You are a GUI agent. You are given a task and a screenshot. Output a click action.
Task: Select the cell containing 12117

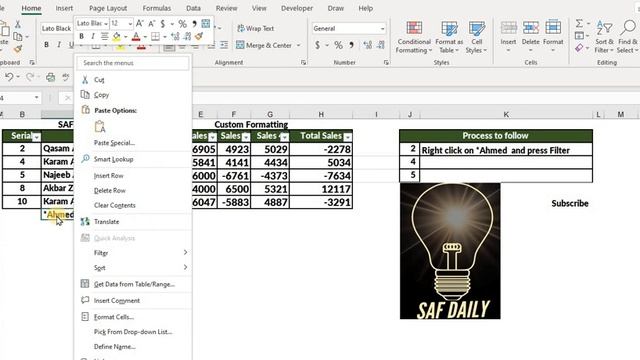tap(321, 189)
